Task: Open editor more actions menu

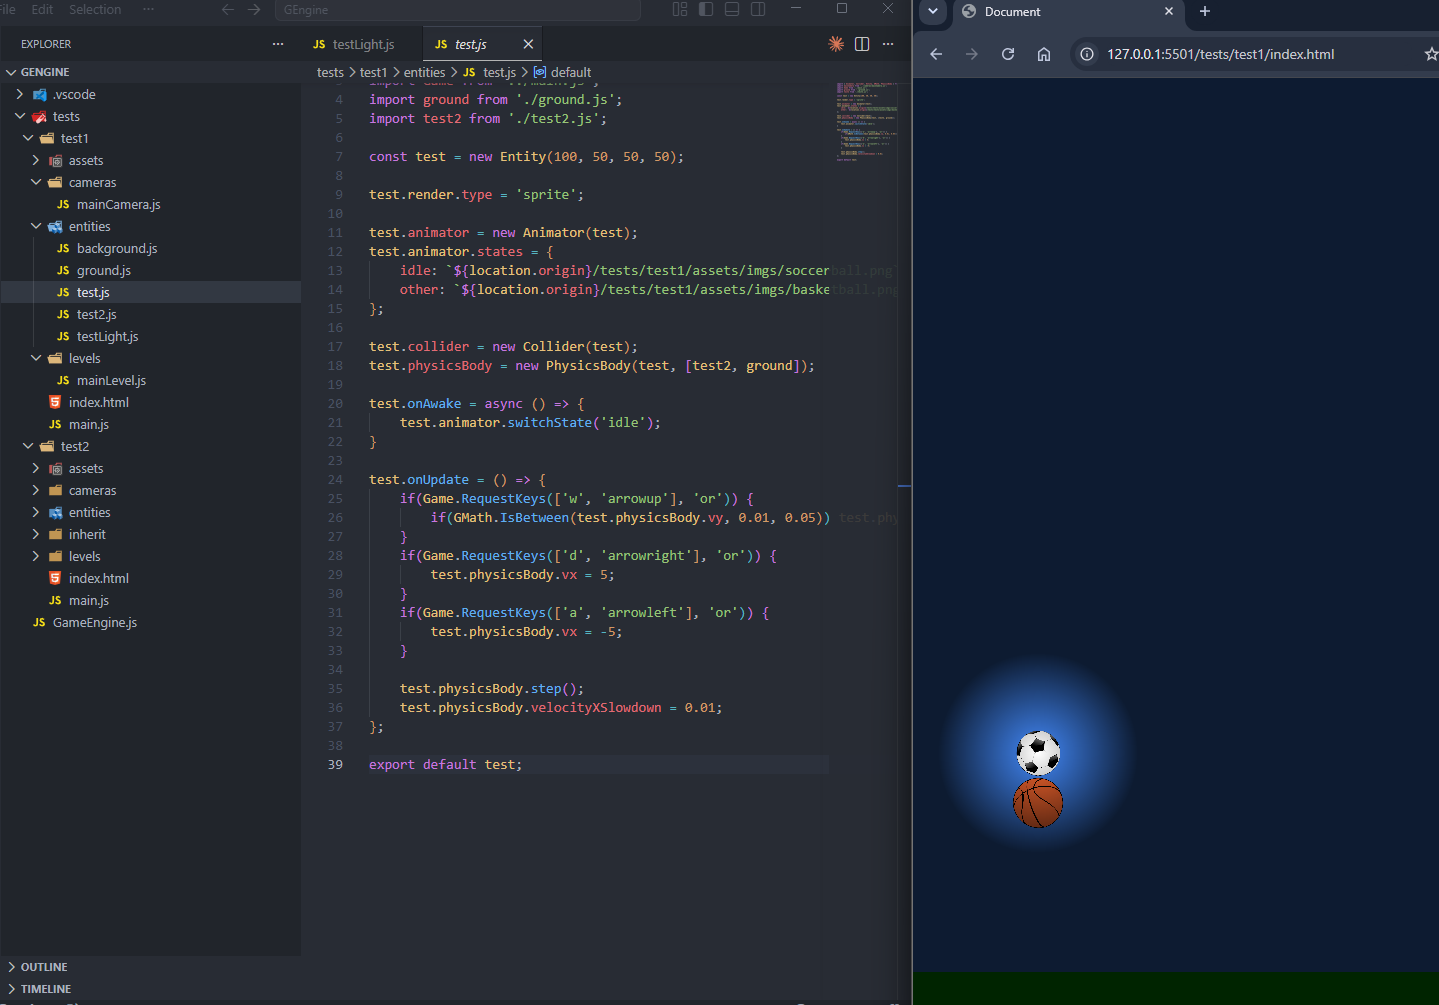Action: tap(888, 44)
